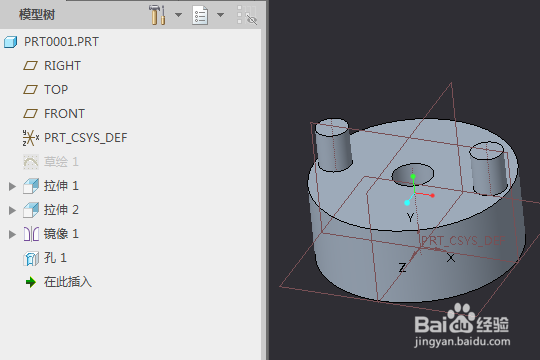Image resolution: width=540 pixels, height=360 pixels.
Task: Select the right cylindrical boss on model
Action: 489,168
